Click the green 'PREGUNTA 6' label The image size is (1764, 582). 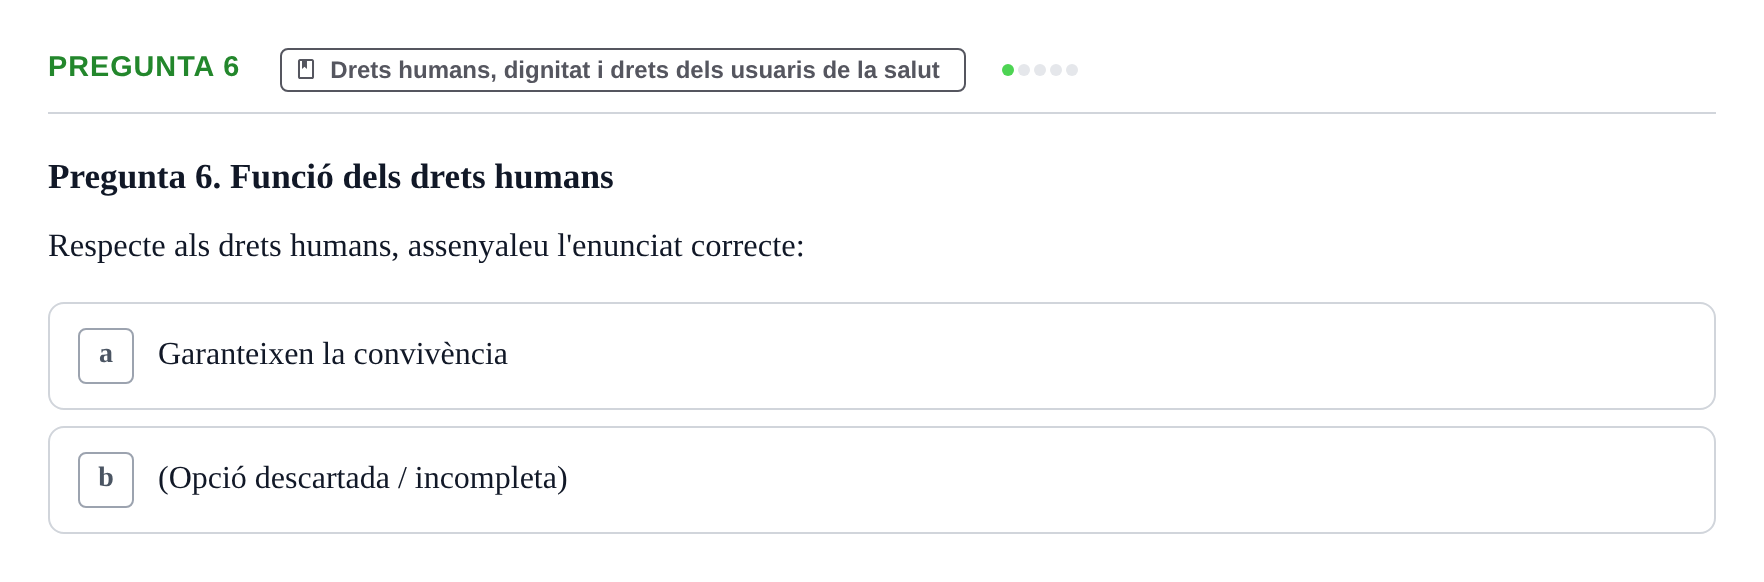(x=144, y=66)
